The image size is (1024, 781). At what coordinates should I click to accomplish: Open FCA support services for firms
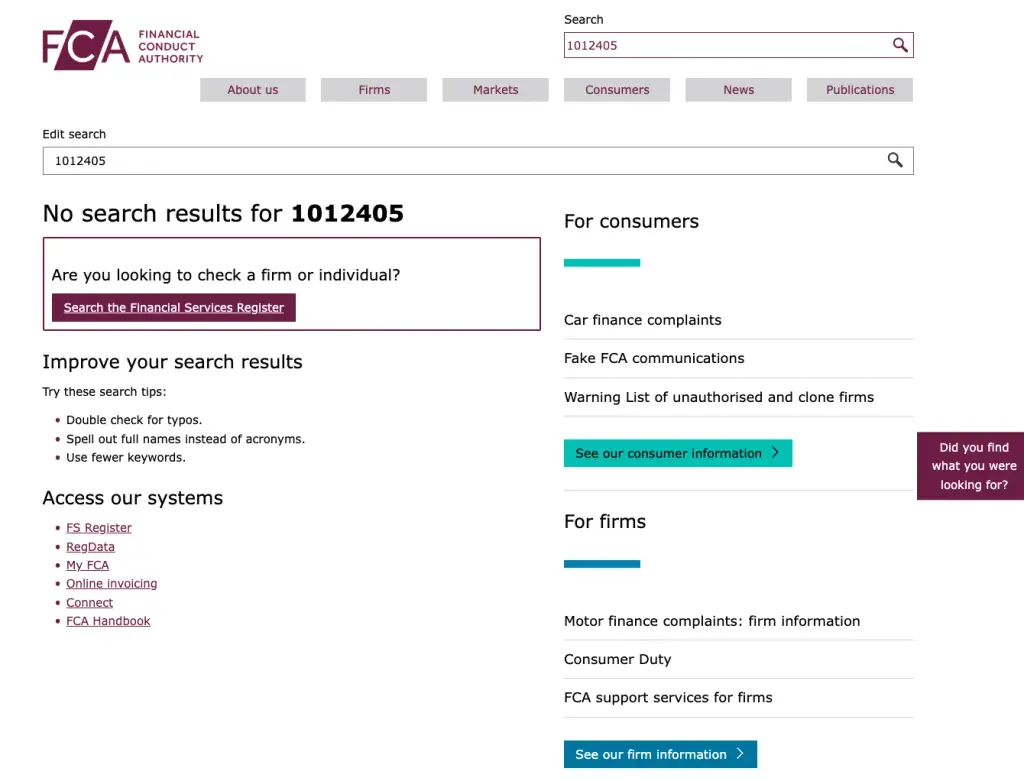pos(668,697)
